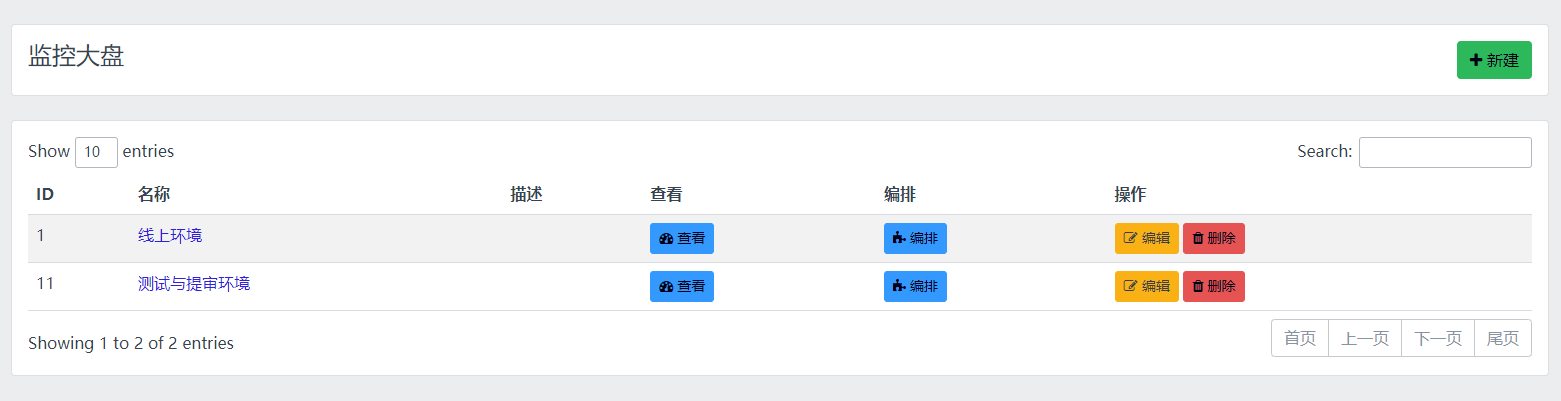Image resolution: width=1561 pixels, height=401 pixels.
Task: Sort table by 描述 column header
Action: pyautogui.click(x=526, y=194)
